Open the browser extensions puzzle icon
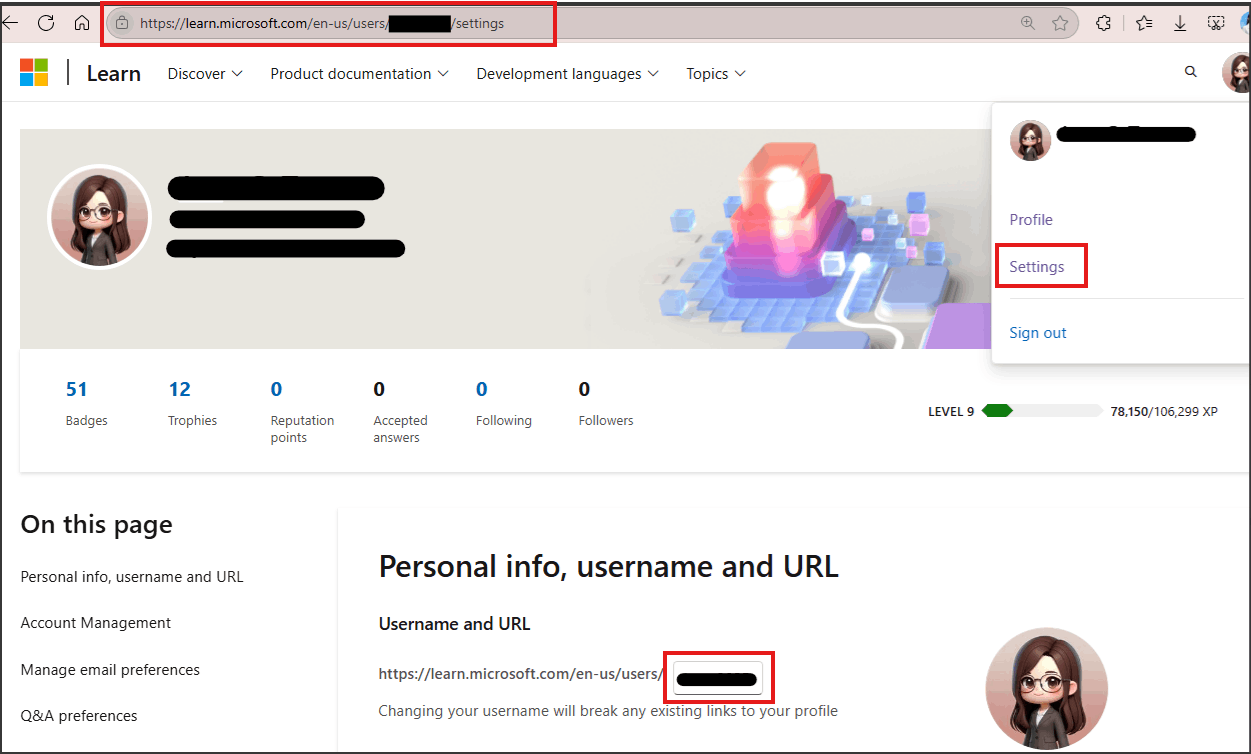Viewport: 1251px width, 754px height. [x=1104, y=23]
